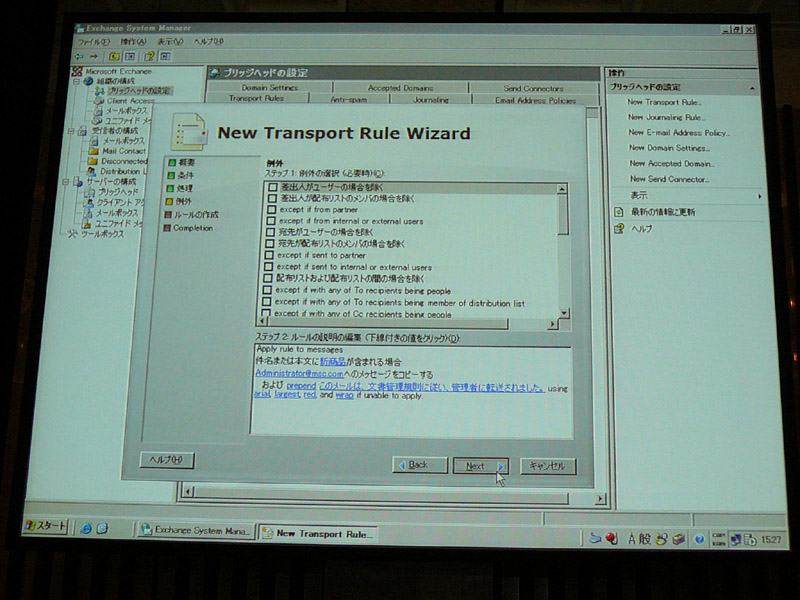Check 'except if from internal or external users'
Image resolution: width=800 pixels, height=600 pixels.
[x=271, y=221]
